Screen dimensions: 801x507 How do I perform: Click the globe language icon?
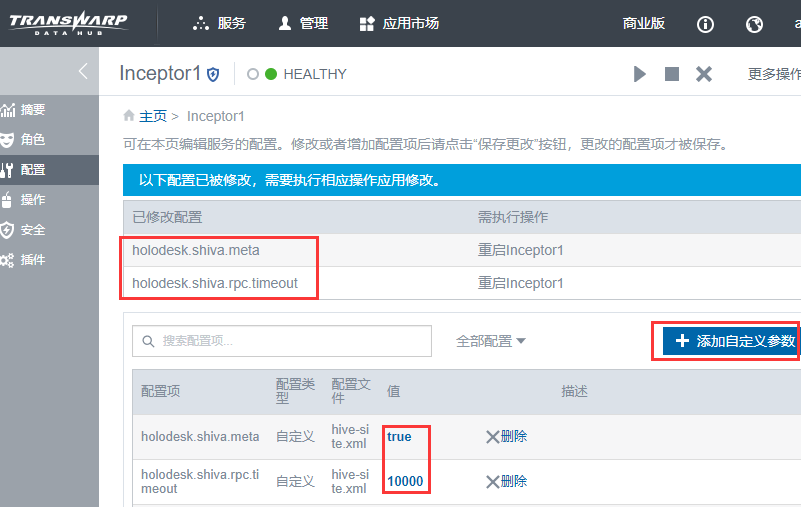coord(754,24)
